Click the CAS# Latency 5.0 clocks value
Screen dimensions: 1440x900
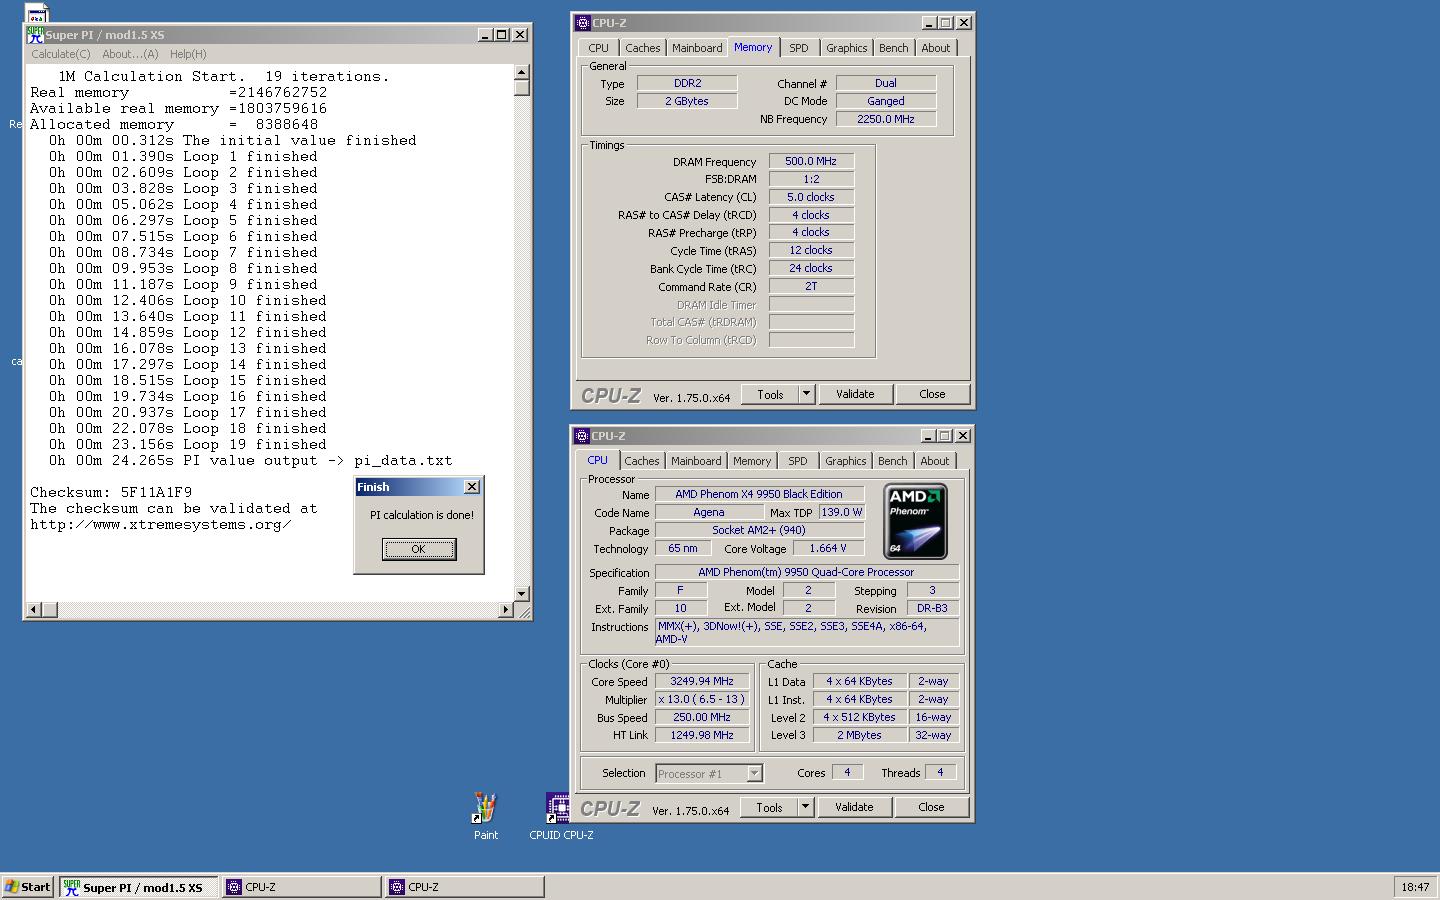[811, 197]
